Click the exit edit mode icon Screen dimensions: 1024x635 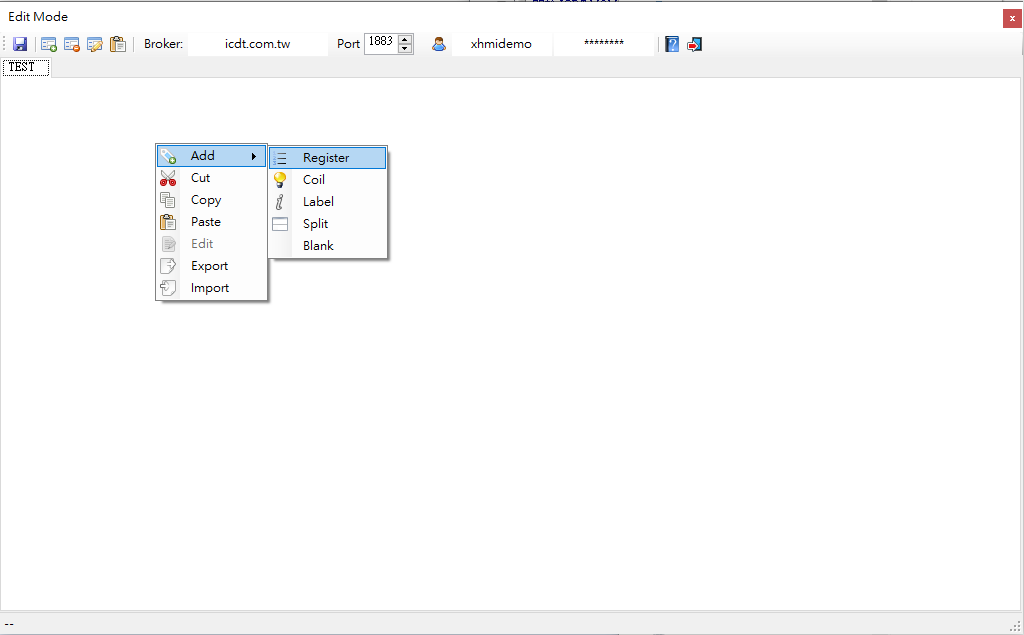(x=694, y=44)
